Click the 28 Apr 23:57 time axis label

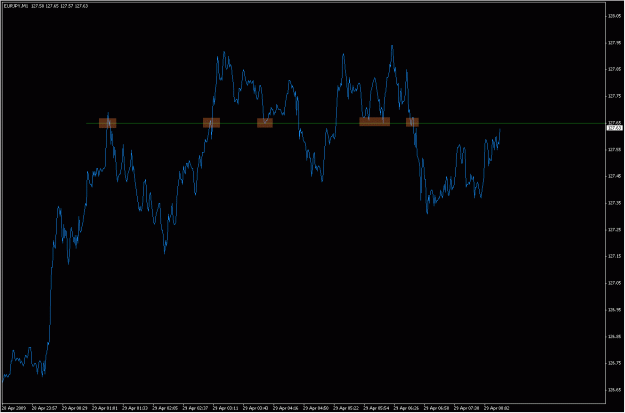coord(42,408)
